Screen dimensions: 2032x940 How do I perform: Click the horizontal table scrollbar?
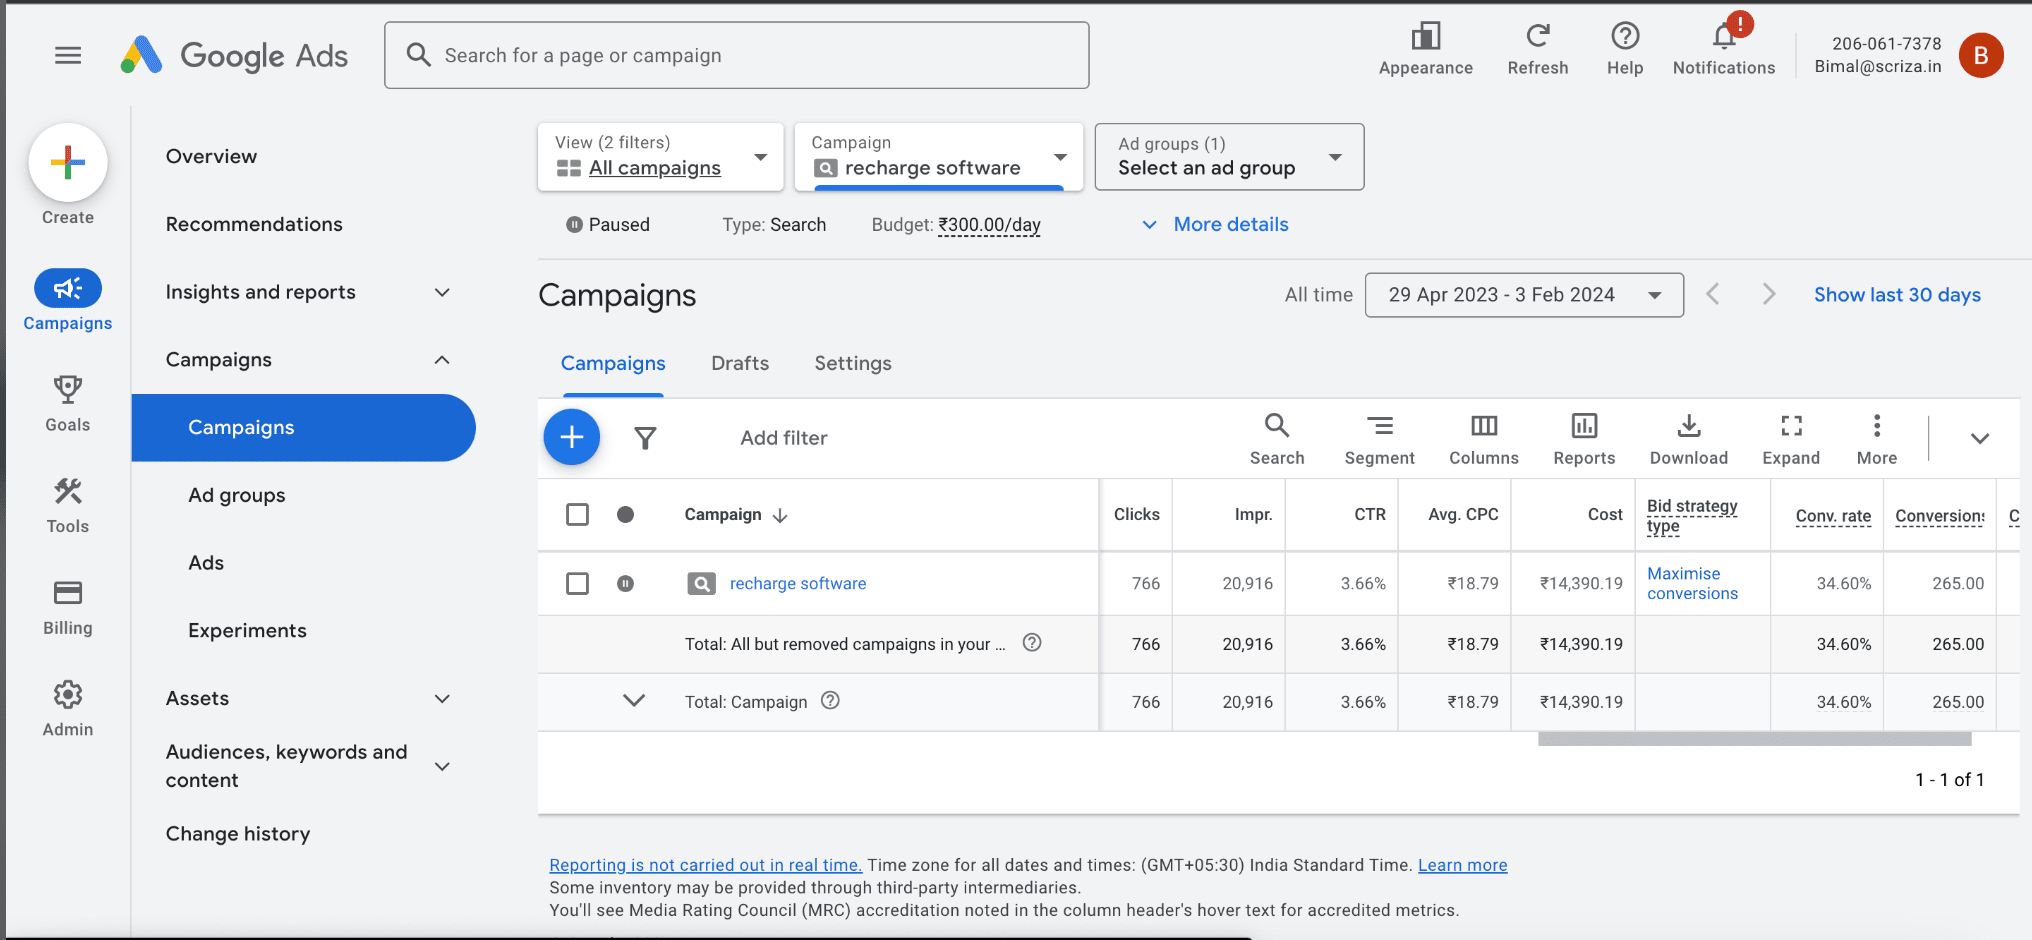click(x=1754, y=739)
